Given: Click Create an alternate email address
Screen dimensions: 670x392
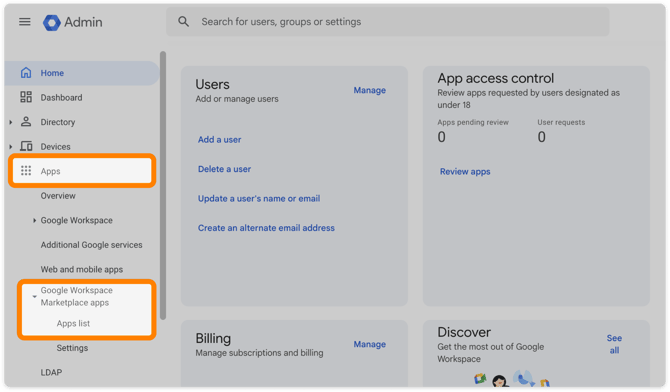Looking at the screenshot, I should coord(266,228).
